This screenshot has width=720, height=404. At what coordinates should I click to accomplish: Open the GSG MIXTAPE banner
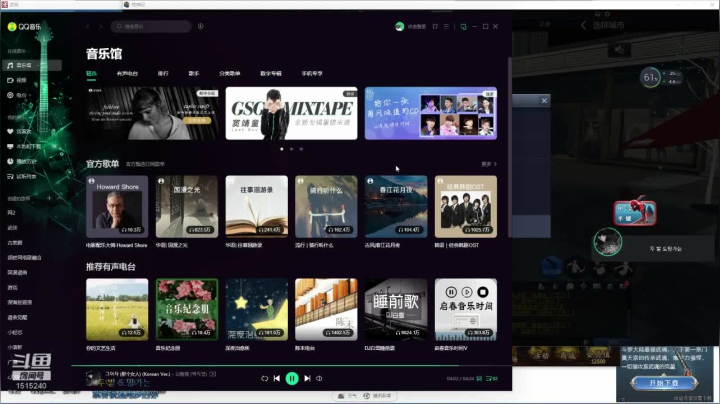click(x=292, y=113)
